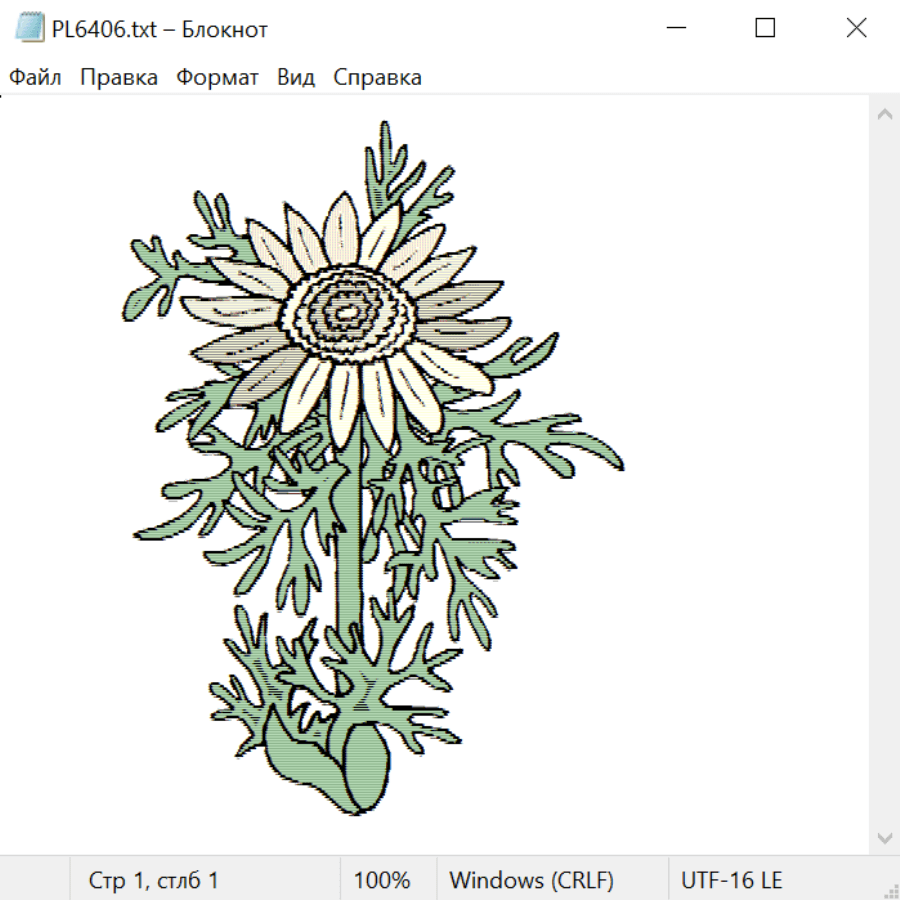Click the 'PL6406.txt – Блокнот' window title
The width and height of the screenshot is (900, 900).
tap(160, 29)
